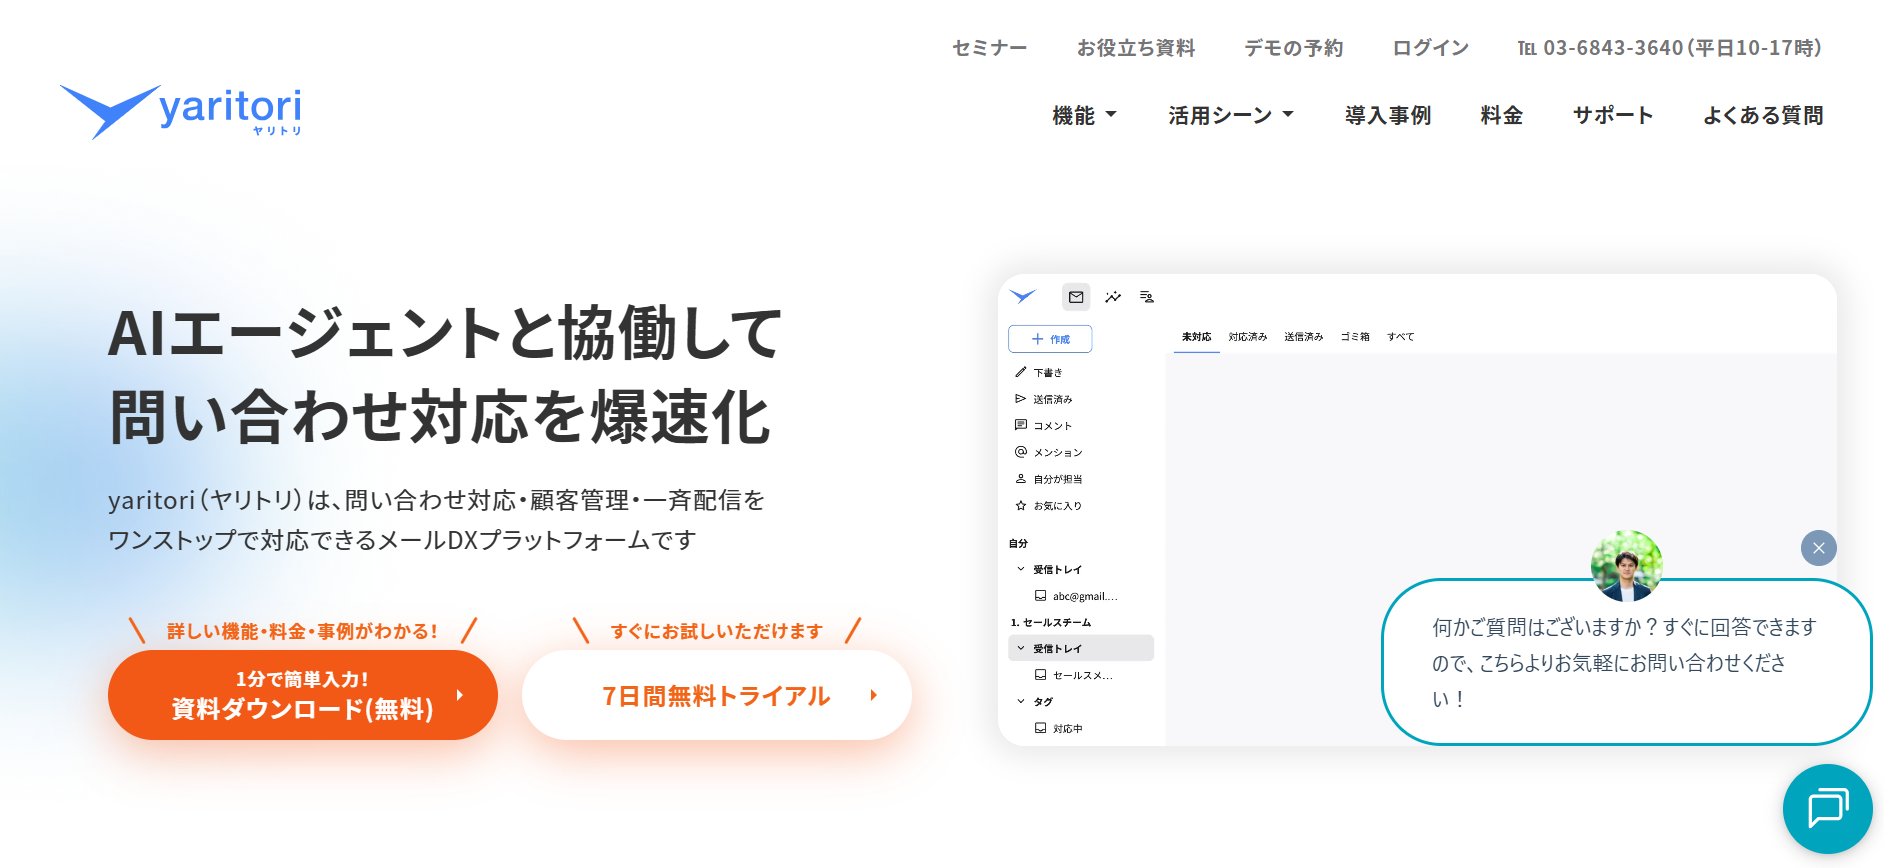Collapse 受信トレイ under セールスチーム

coord(1020,648)
